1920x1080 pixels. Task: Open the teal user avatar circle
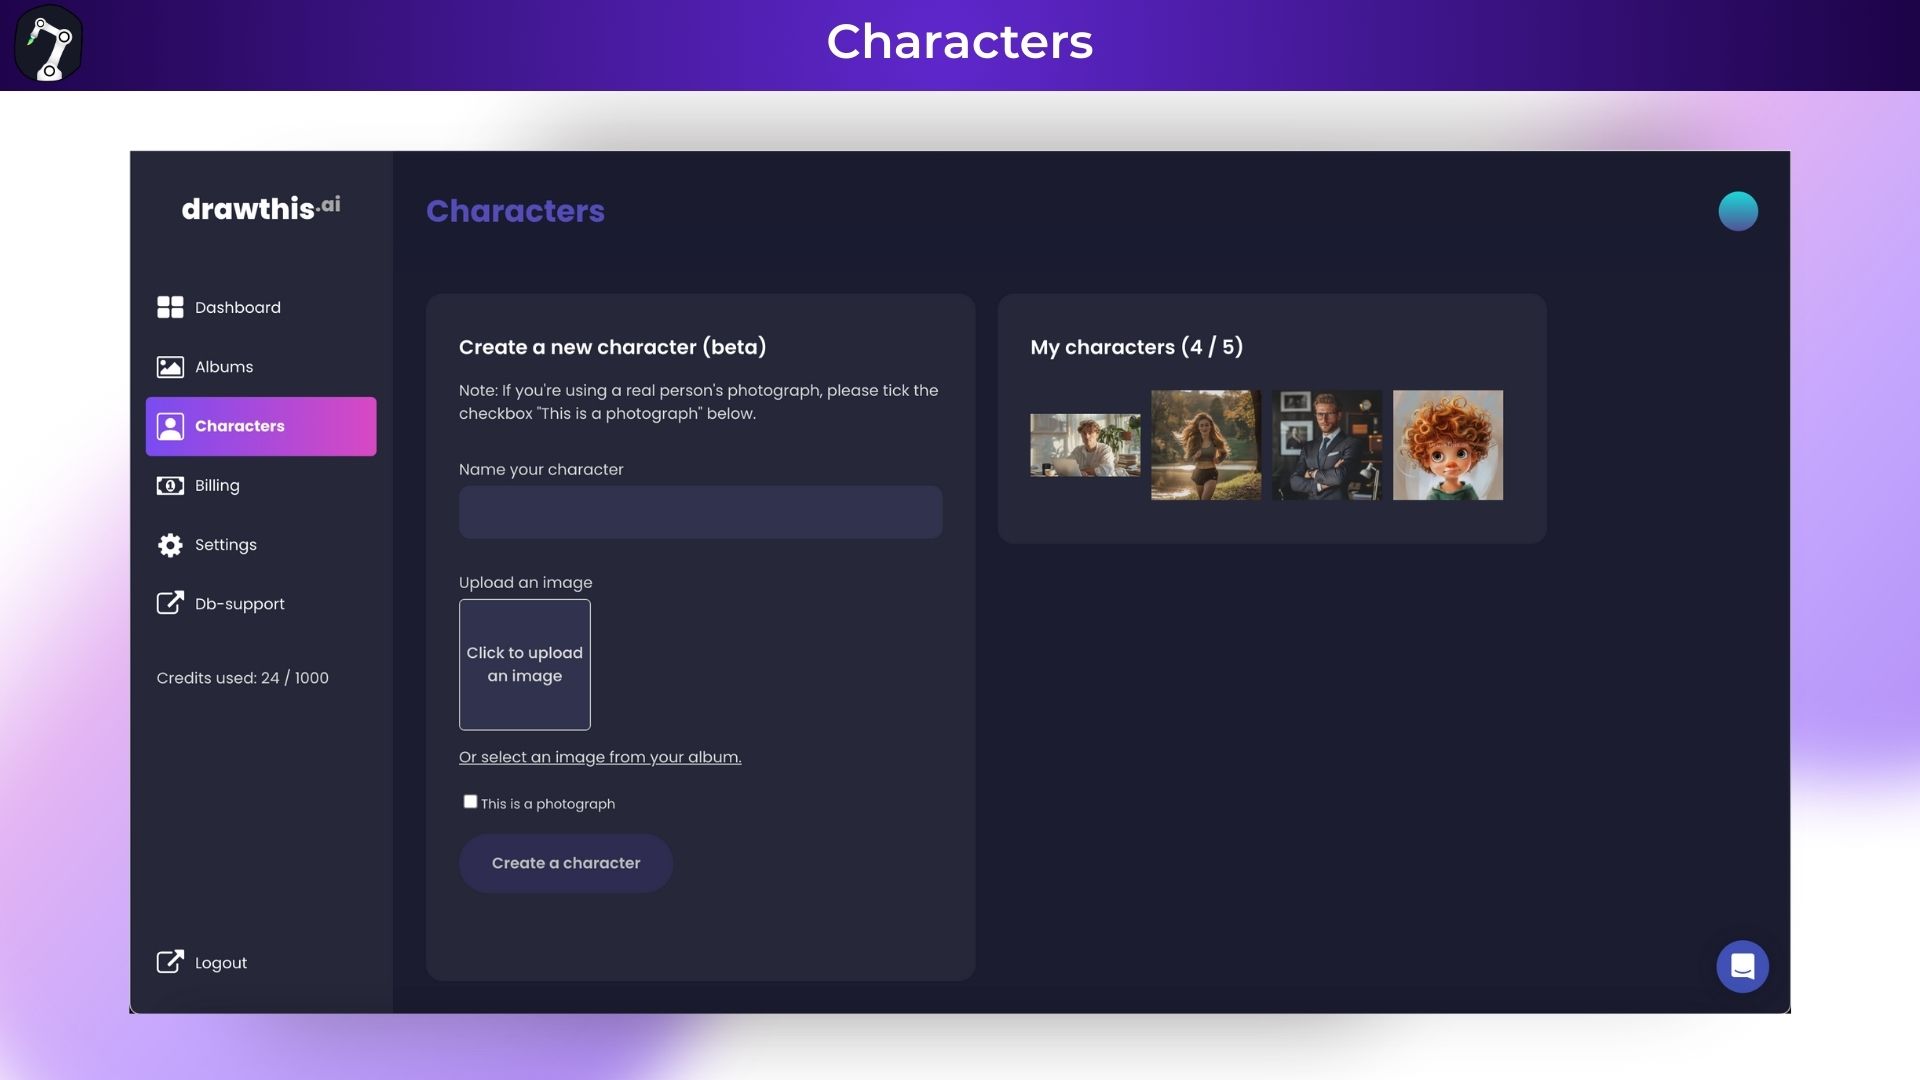click(x=1738, y=211)
